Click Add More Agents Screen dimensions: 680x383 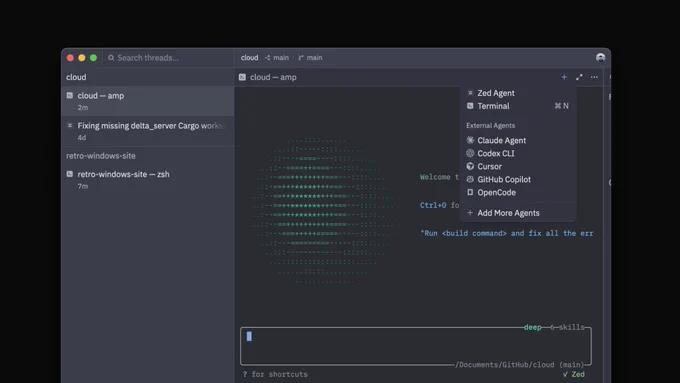pos(518,213)
